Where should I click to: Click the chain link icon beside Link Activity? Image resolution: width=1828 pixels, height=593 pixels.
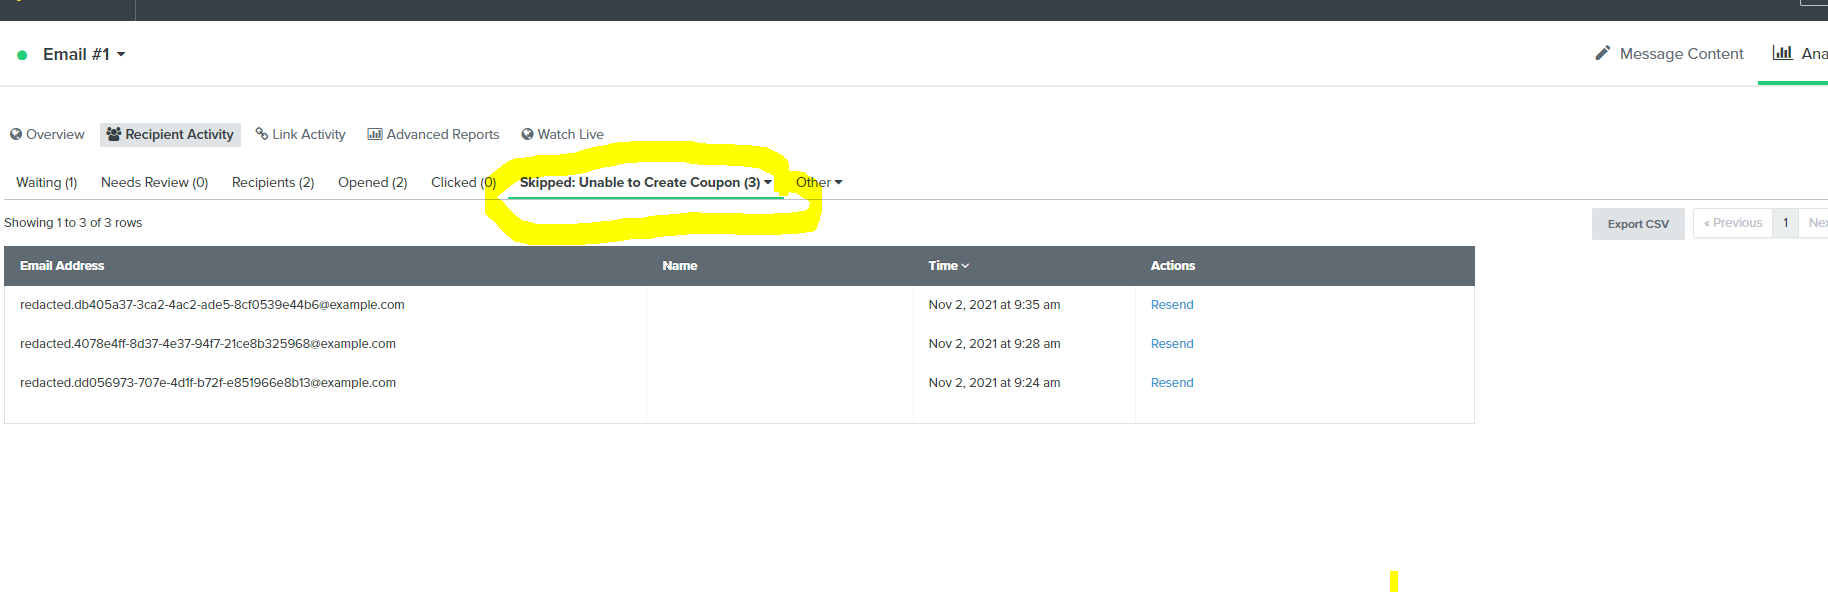[x=262, y=134]
